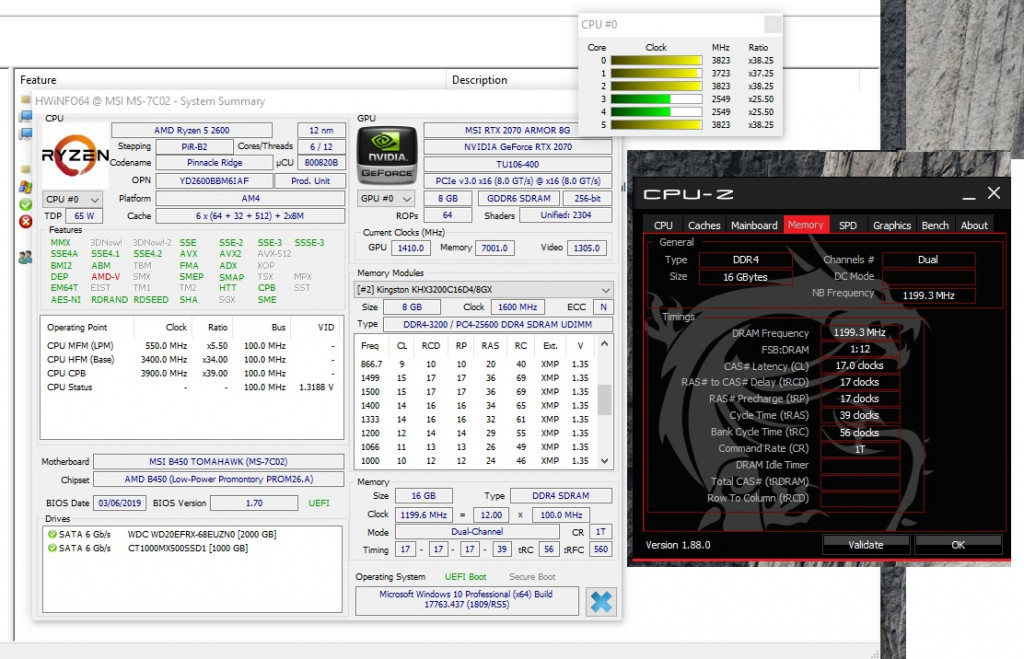Switch to the SPD tab in CPU-Z

point(847,225)
